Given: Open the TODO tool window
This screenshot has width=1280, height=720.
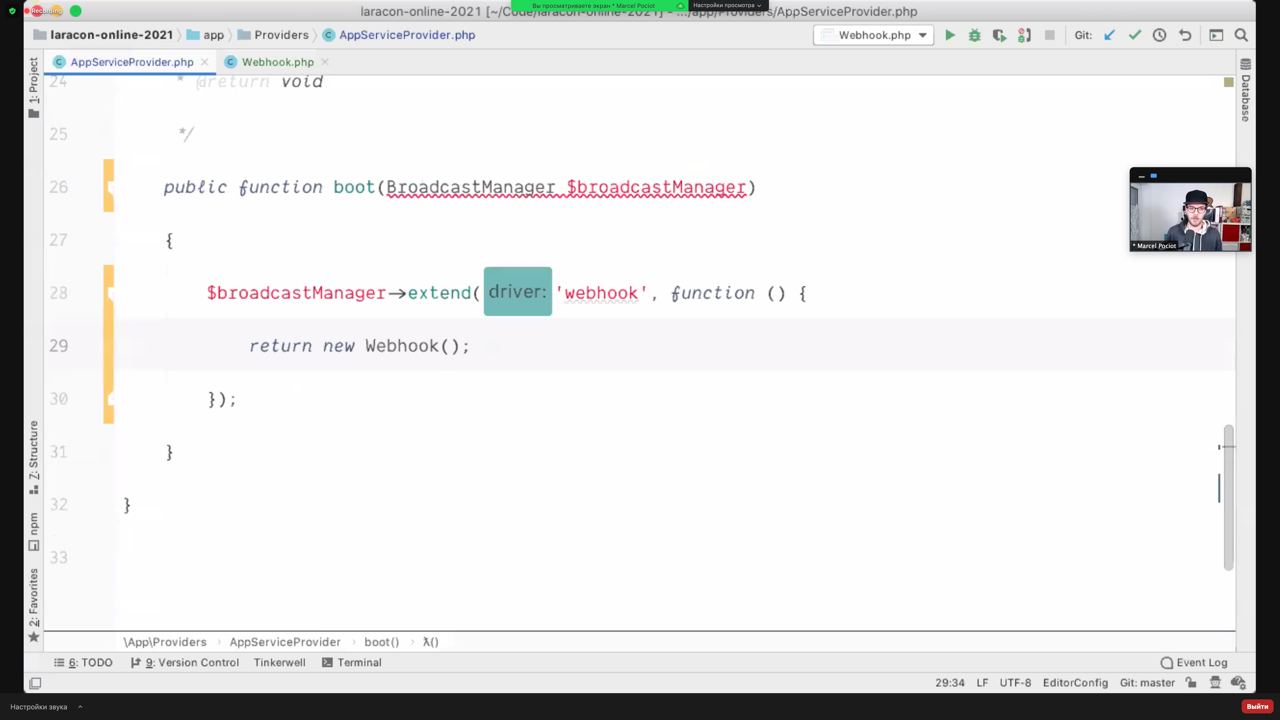Looking at the screenshot, I should coord(84,662).
